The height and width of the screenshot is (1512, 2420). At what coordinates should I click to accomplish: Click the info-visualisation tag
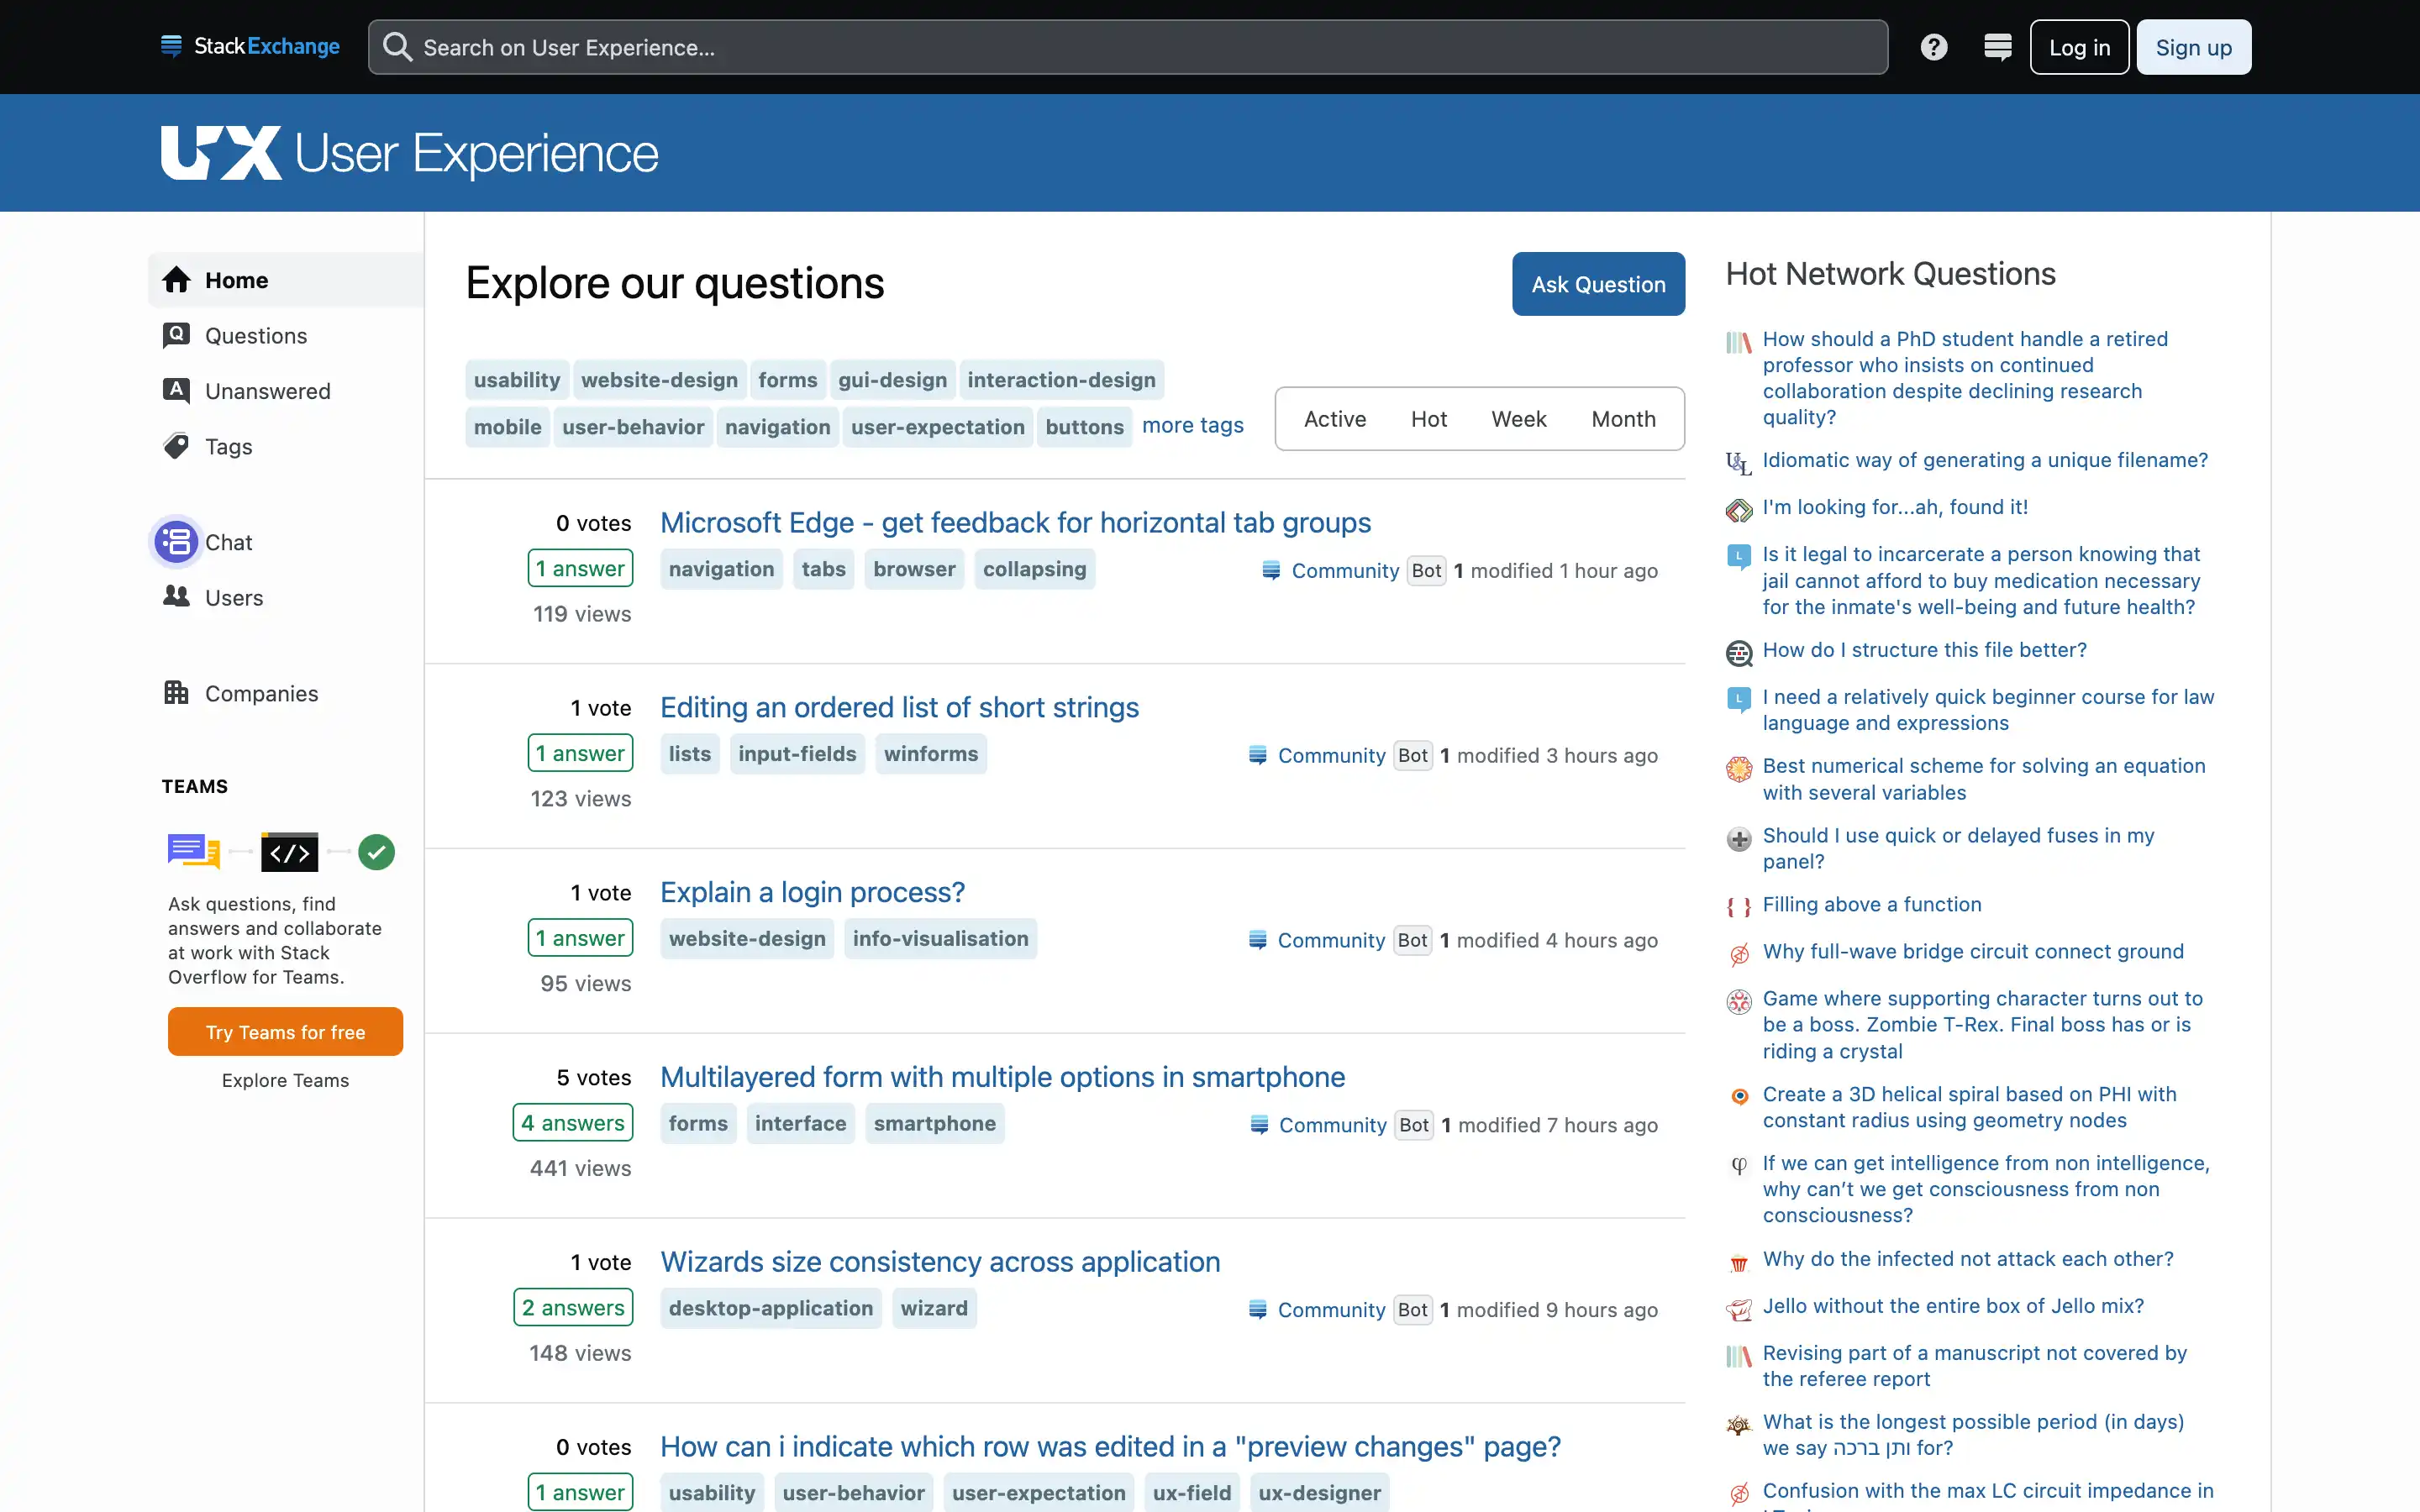click(940, 939)
